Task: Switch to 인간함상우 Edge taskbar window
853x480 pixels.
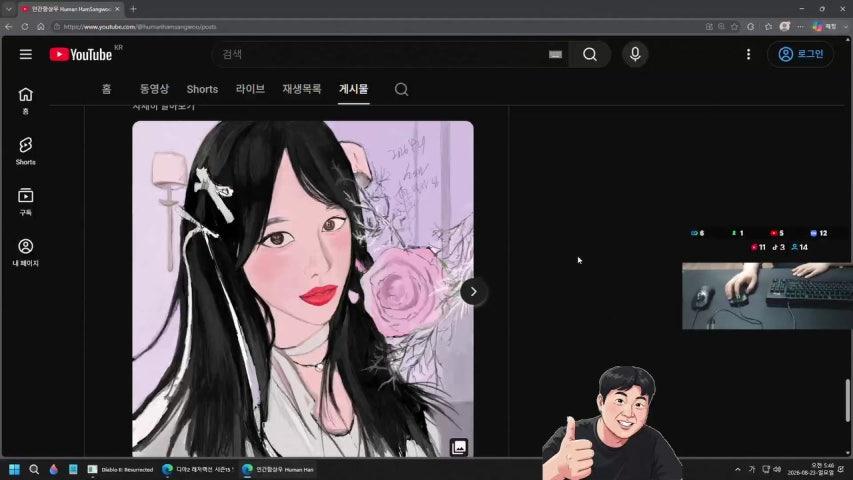Action: tap(278, 469)
